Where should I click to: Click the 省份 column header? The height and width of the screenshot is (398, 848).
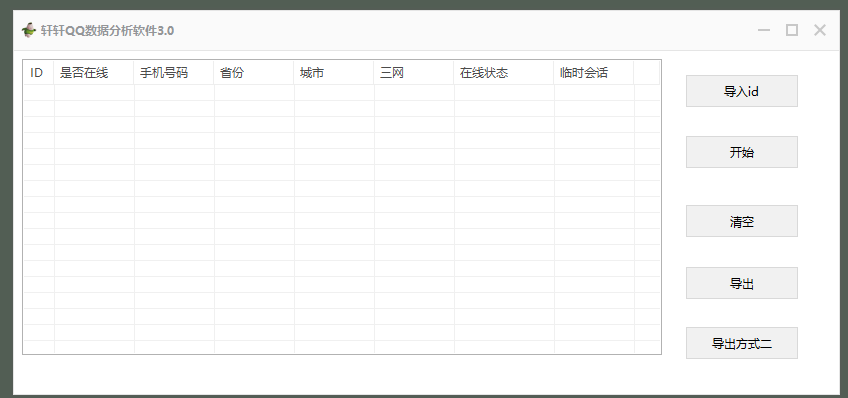pos(254,72)
